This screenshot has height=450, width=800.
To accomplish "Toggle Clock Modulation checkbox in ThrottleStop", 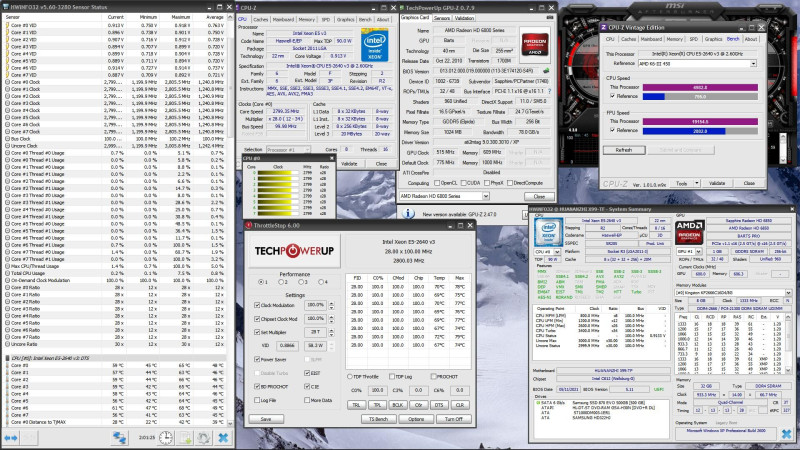I will point(257,305).
